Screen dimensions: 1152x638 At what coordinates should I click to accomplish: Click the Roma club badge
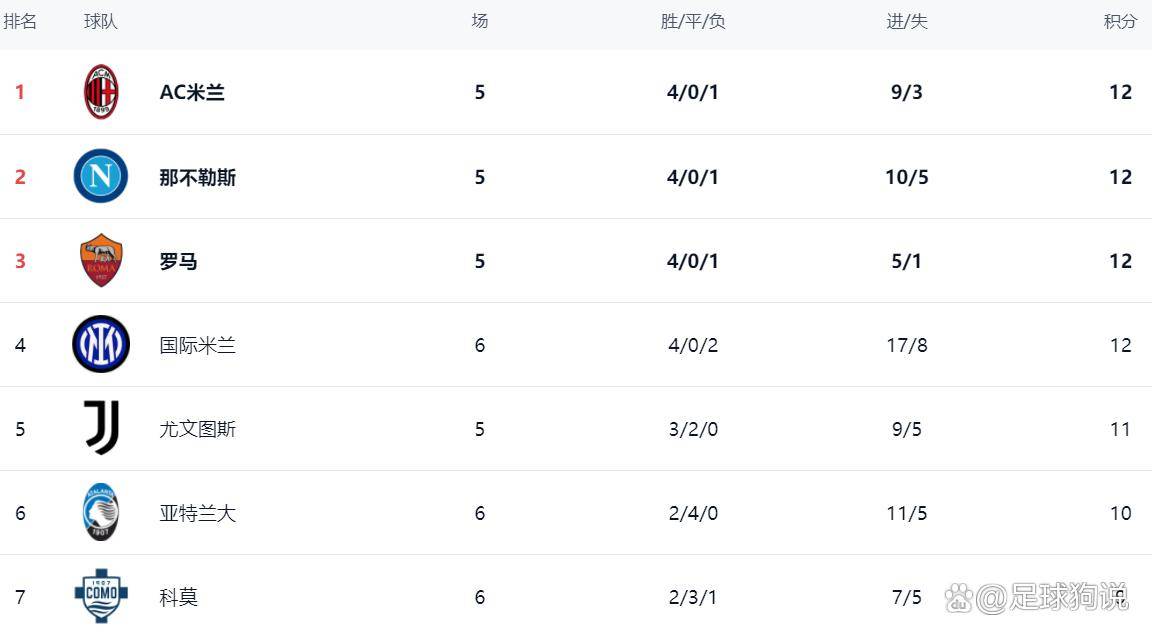(101, 261)
